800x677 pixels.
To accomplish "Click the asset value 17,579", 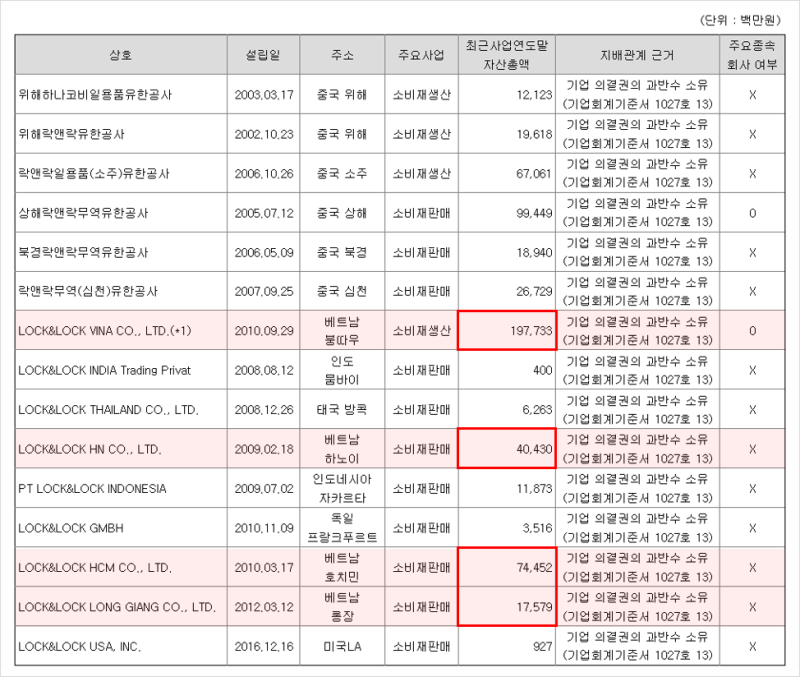I will [x=534, y=607].
